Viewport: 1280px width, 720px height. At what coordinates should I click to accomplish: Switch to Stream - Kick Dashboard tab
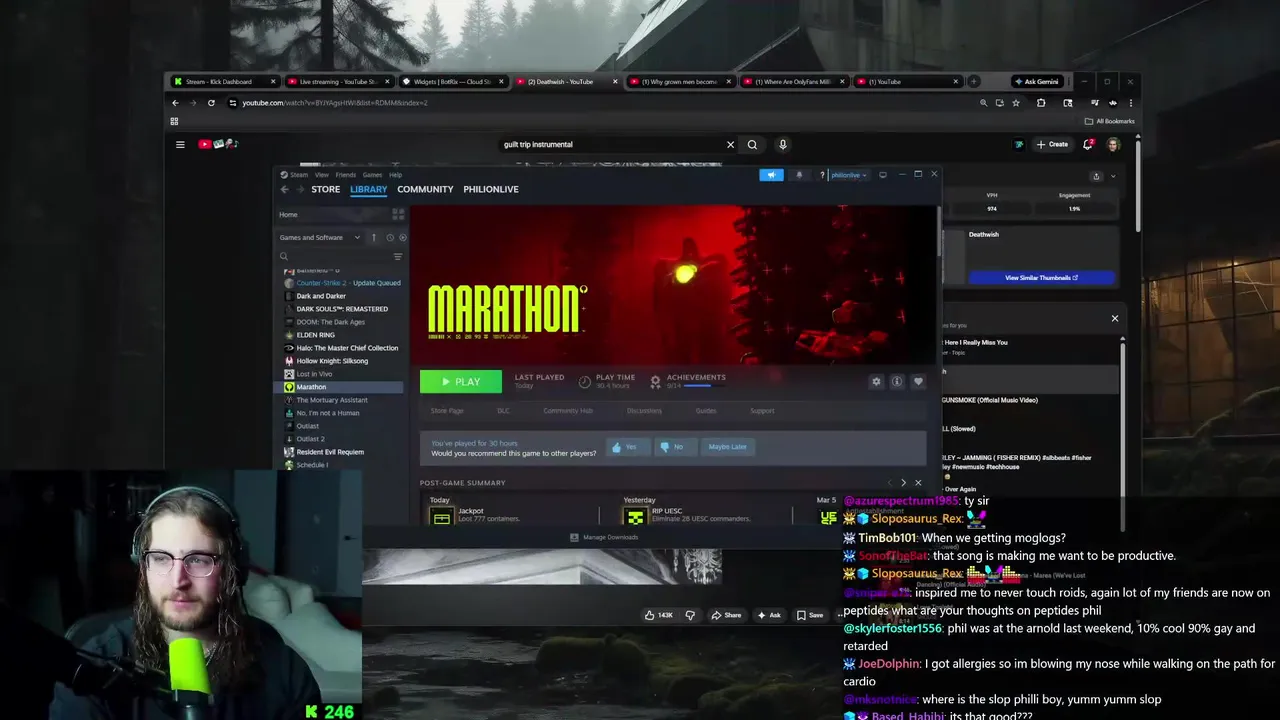point(225,82)
